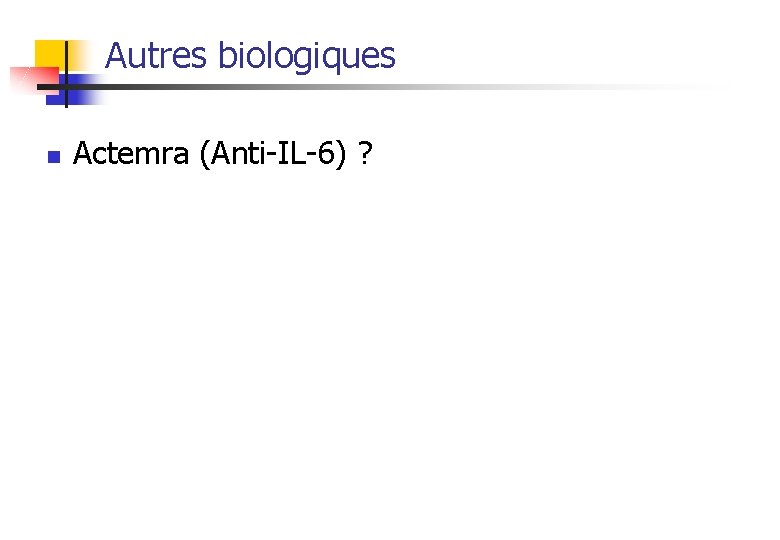
Task: Click the word 'biologiques' in the title
Action: (x=307, y=57)
